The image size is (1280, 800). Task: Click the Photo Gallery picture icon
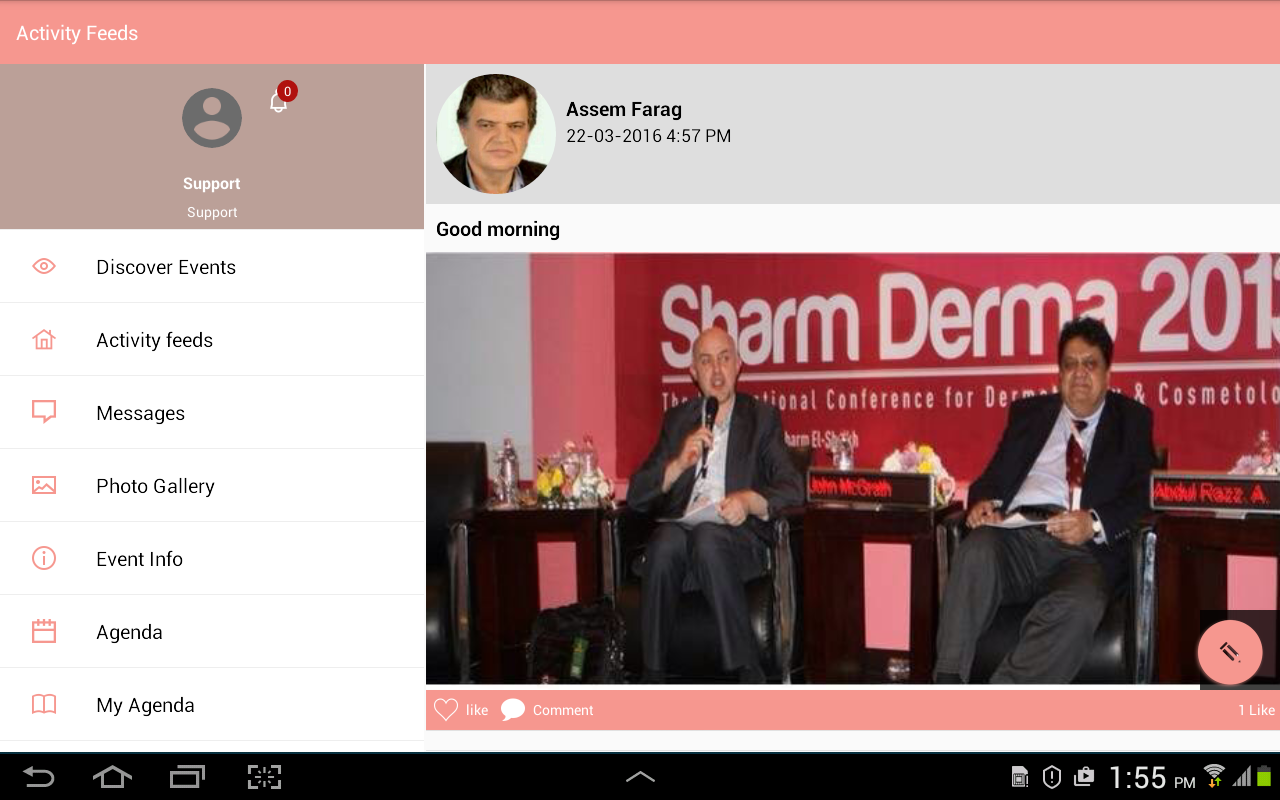click(44, 485)
